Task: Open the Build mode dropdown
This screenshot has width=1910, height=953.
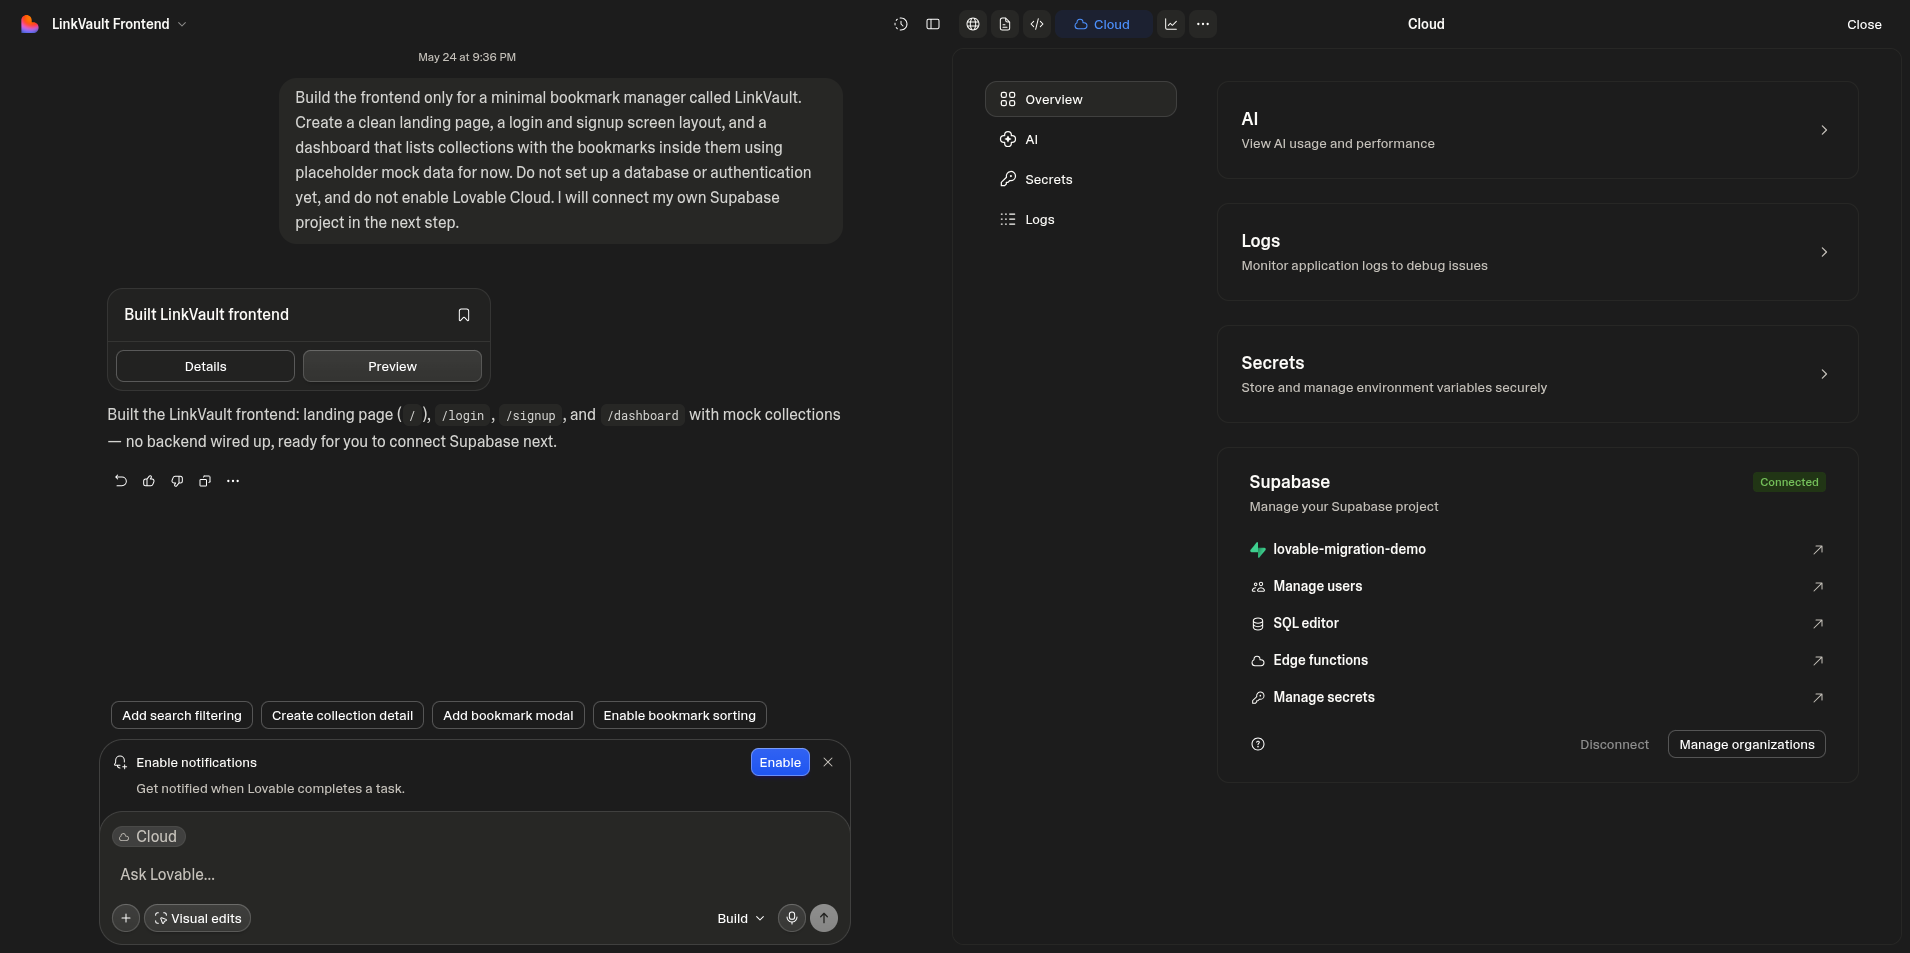Action: tap(741, 918)
